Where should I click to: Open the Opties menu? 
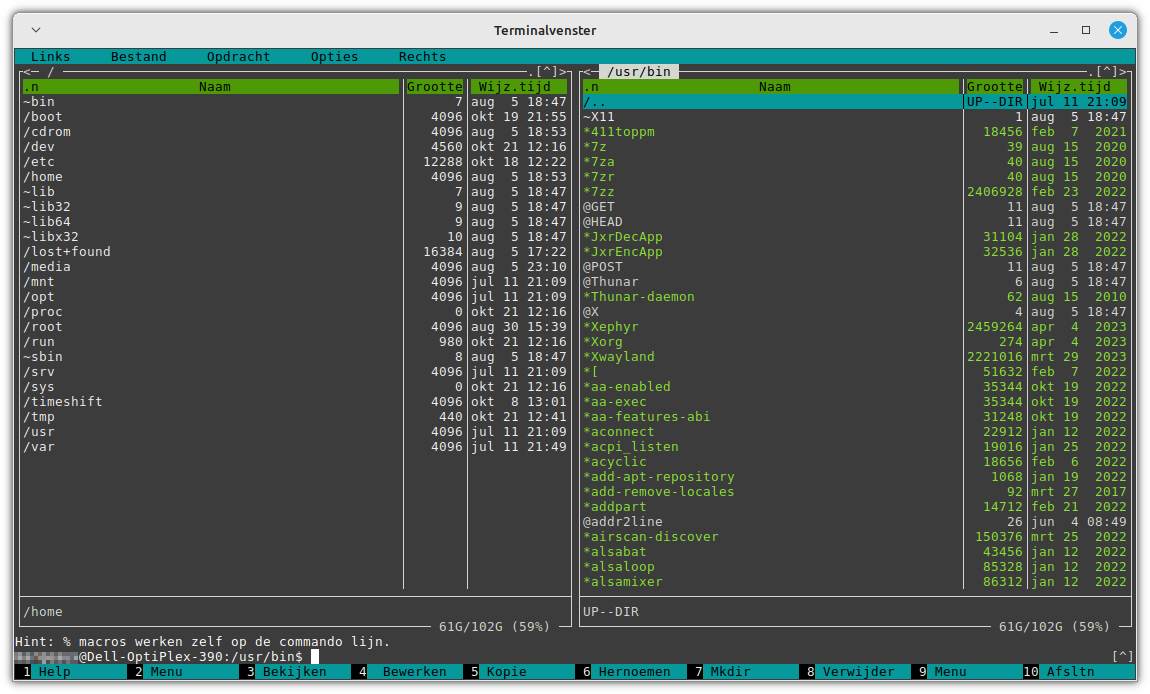334,56
